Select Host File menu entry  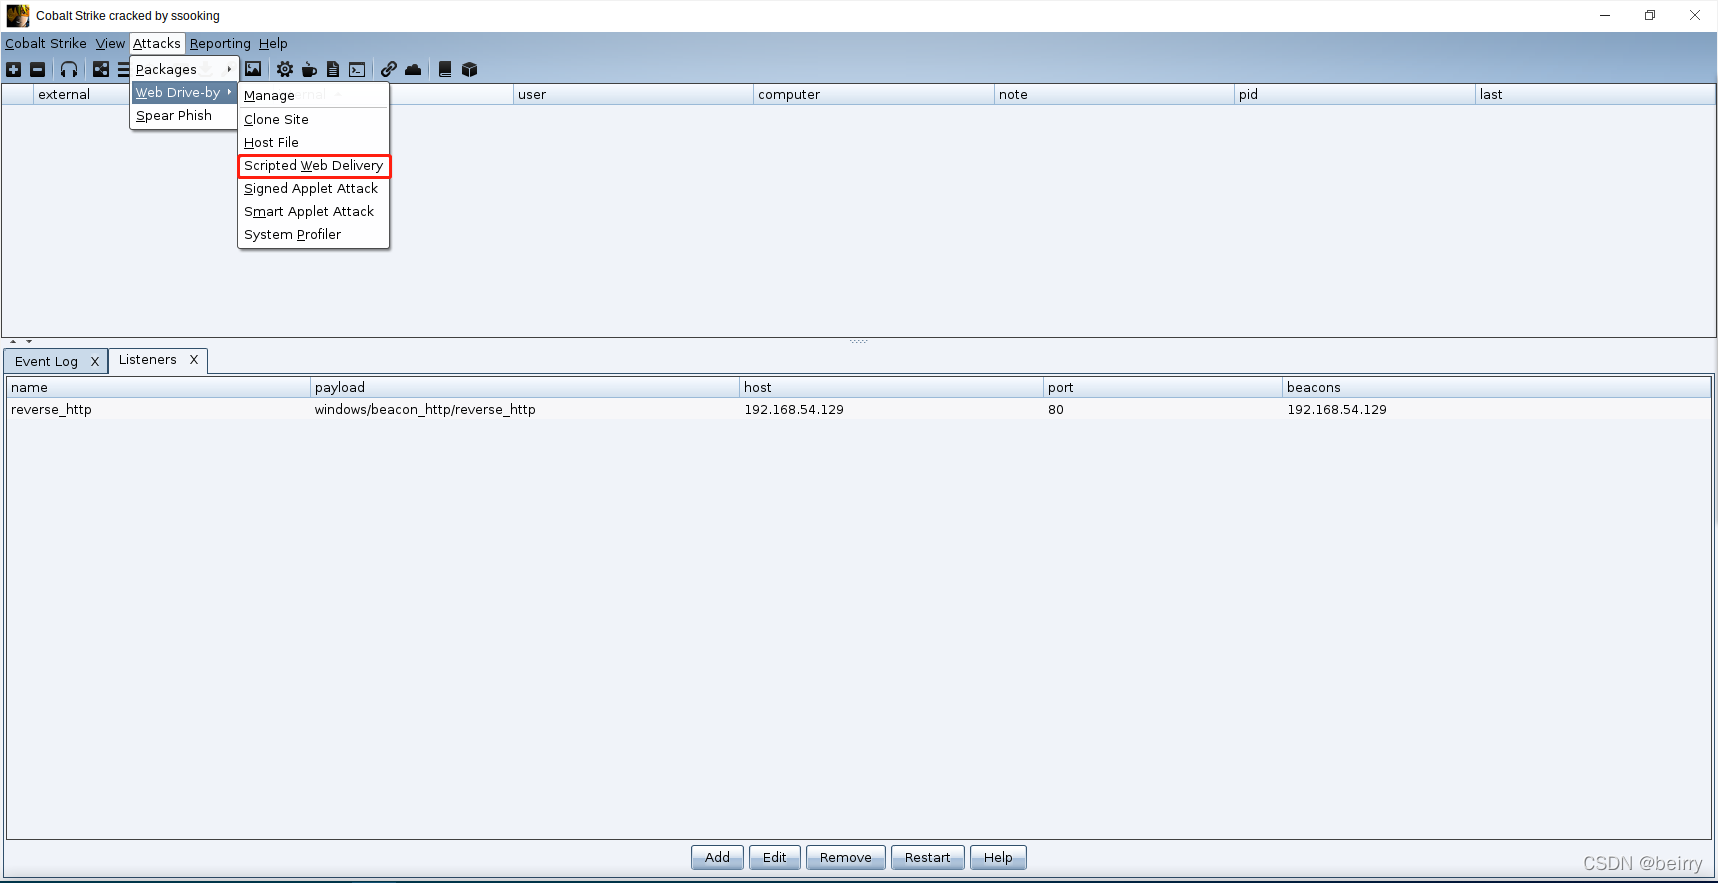[313, 142]
